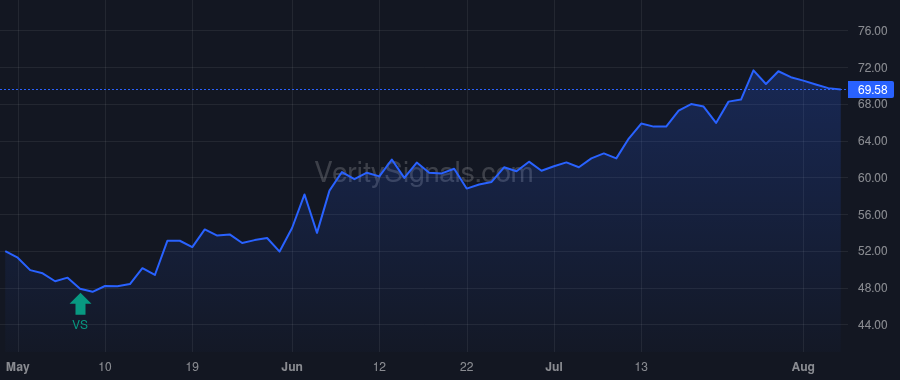
Task: Click the 44.00 price axis label
Action: tap(872, 325)
